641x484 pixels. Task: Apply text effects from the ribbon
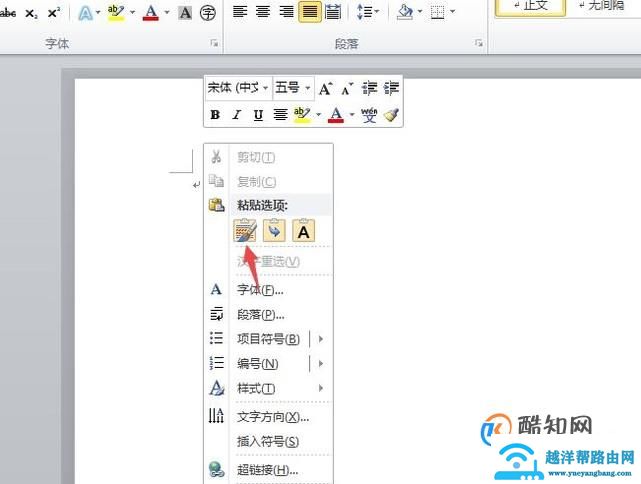(x=85, y=13)
